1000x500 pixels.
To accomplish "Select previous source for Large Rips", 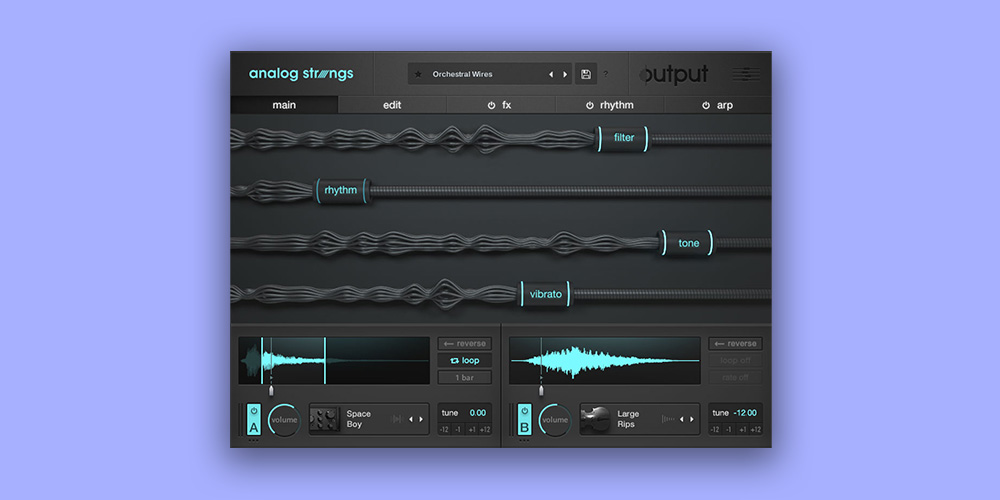I will 682,419.
